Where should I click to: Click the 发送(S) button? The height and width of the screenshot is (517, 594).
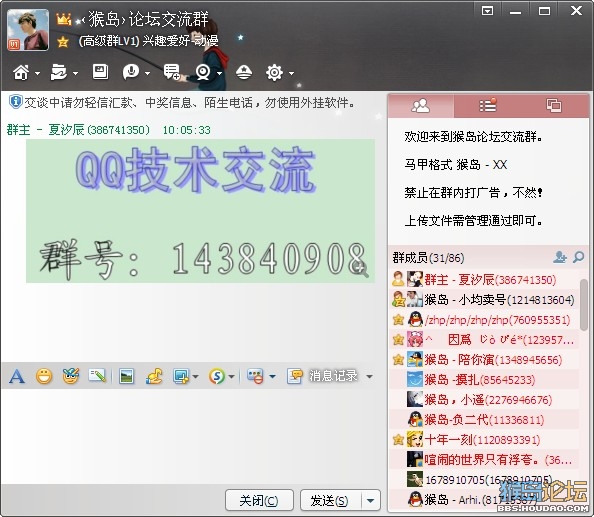click(330, 500)
